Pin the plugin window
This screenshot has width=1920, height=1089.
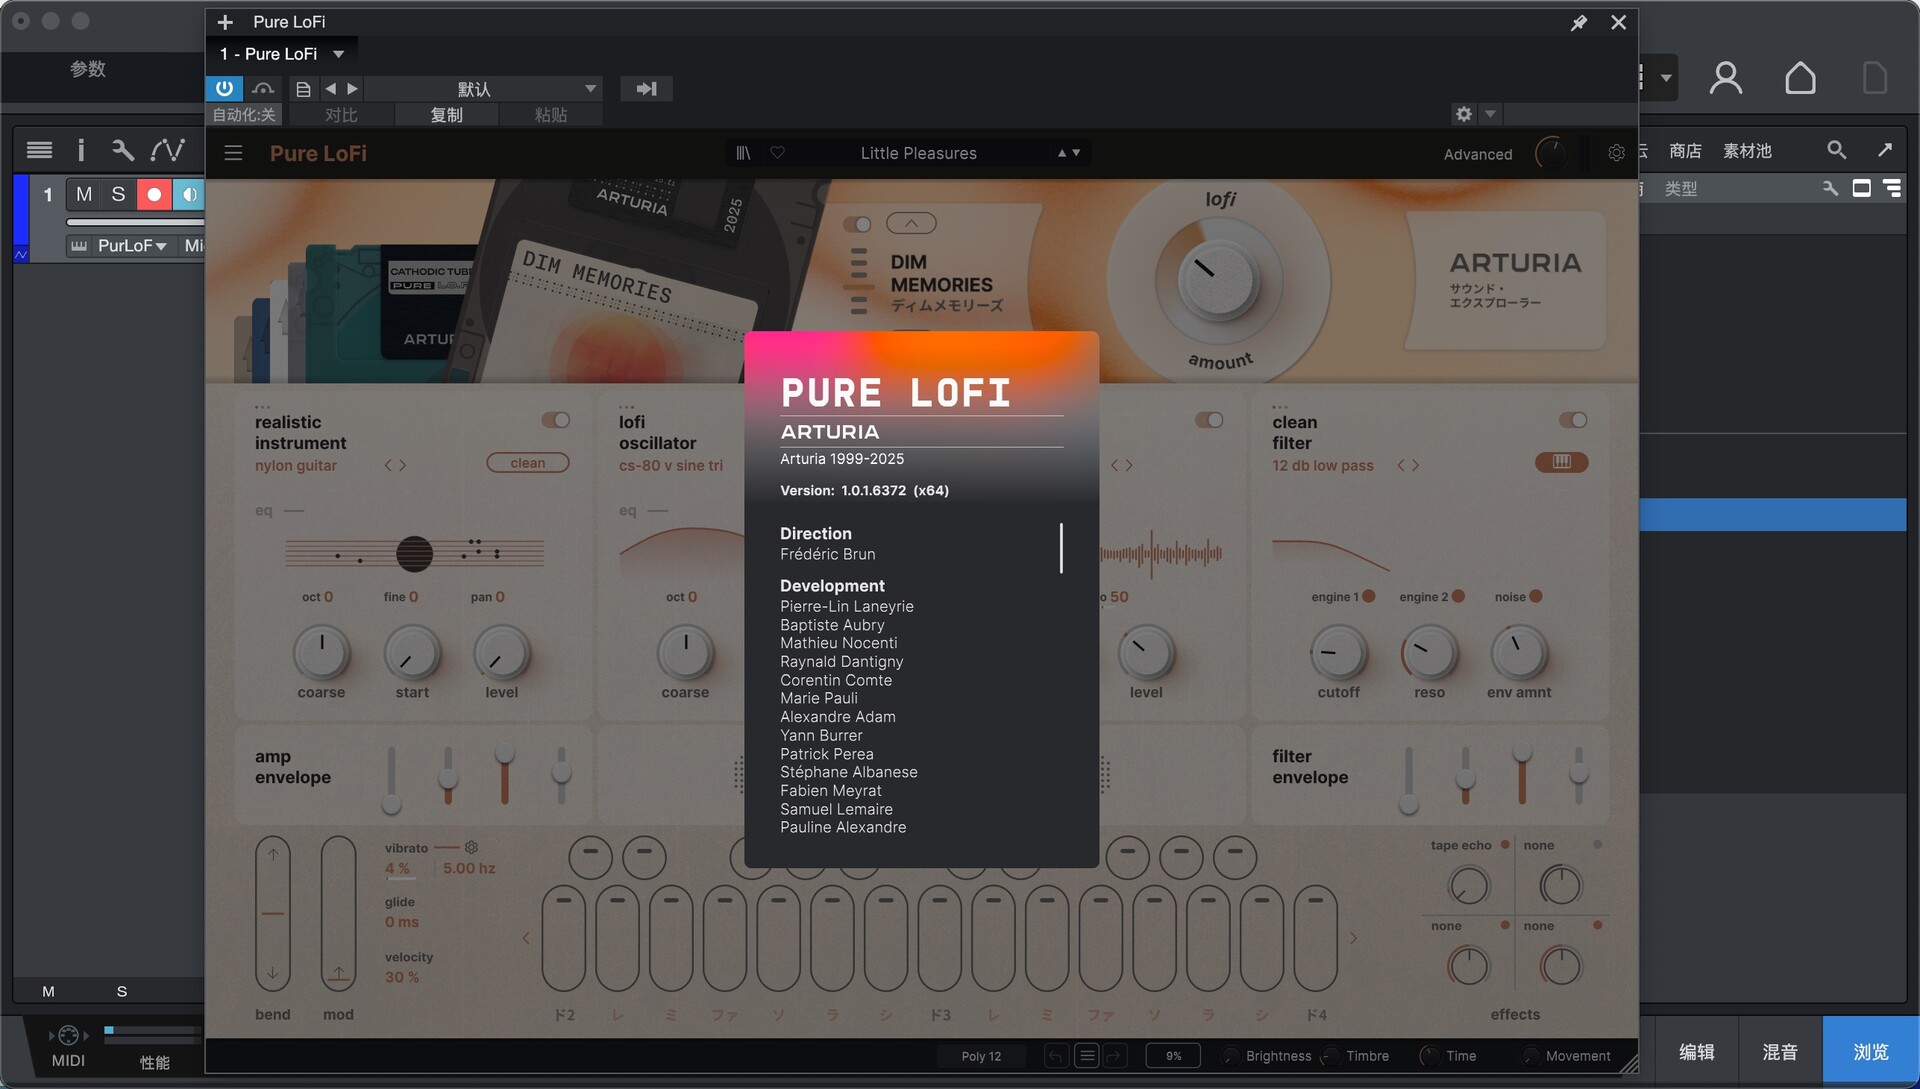tap(1579, 22)
